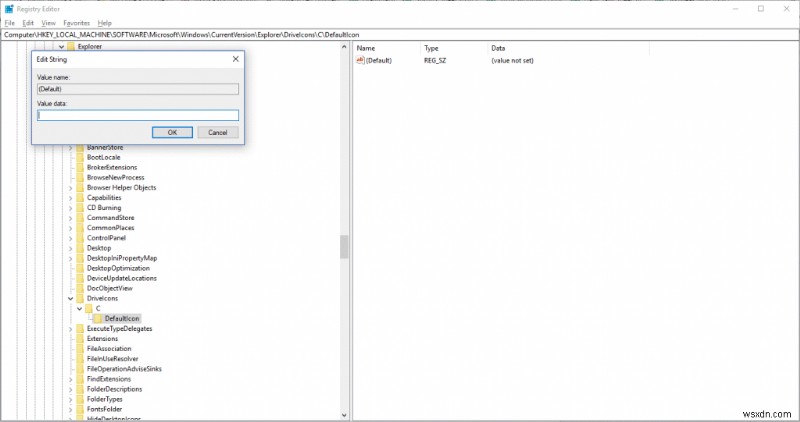The height and width of the screenshot is (422, 800).
Task: Open the File menu
Action: click(10, 23)
